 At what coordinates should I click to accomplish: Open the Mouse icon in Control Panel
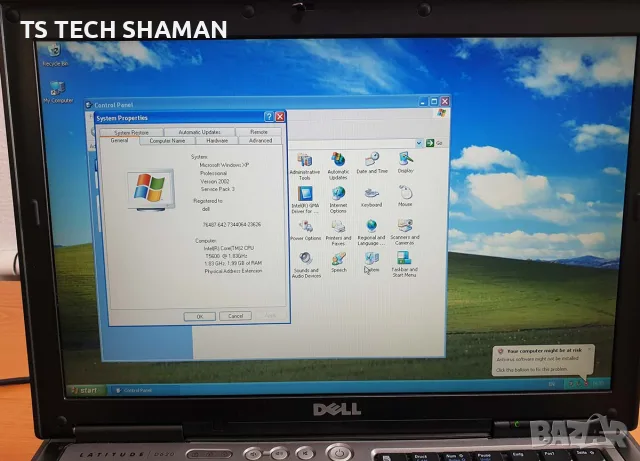point(405,196)
